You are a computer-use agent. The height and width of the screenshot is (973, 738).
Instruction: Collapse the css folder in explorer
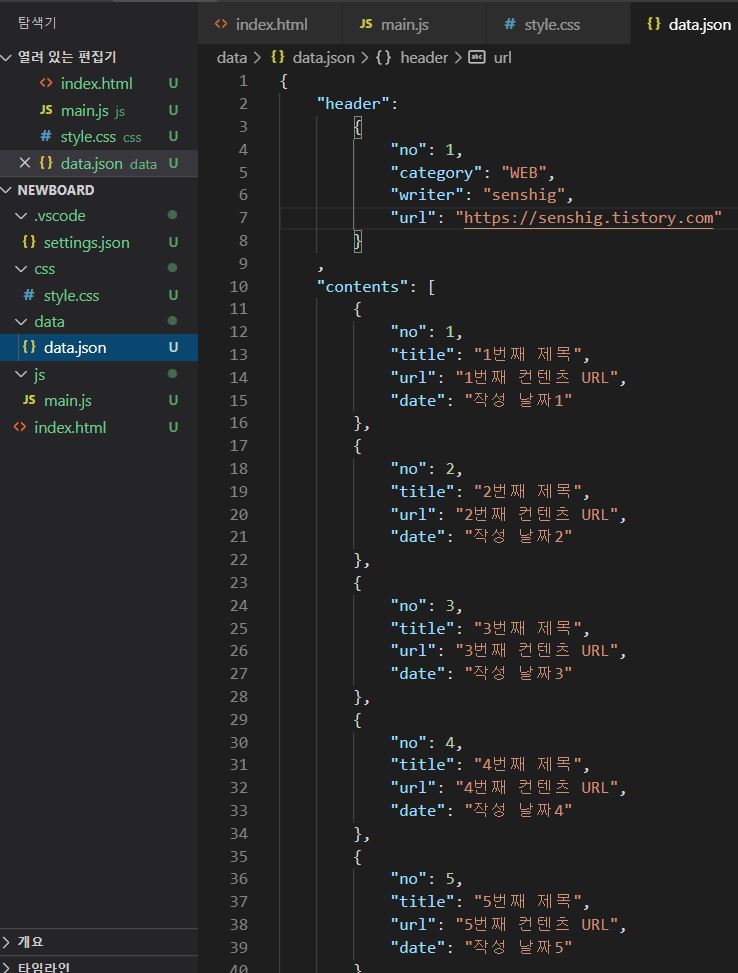[21, 269]
